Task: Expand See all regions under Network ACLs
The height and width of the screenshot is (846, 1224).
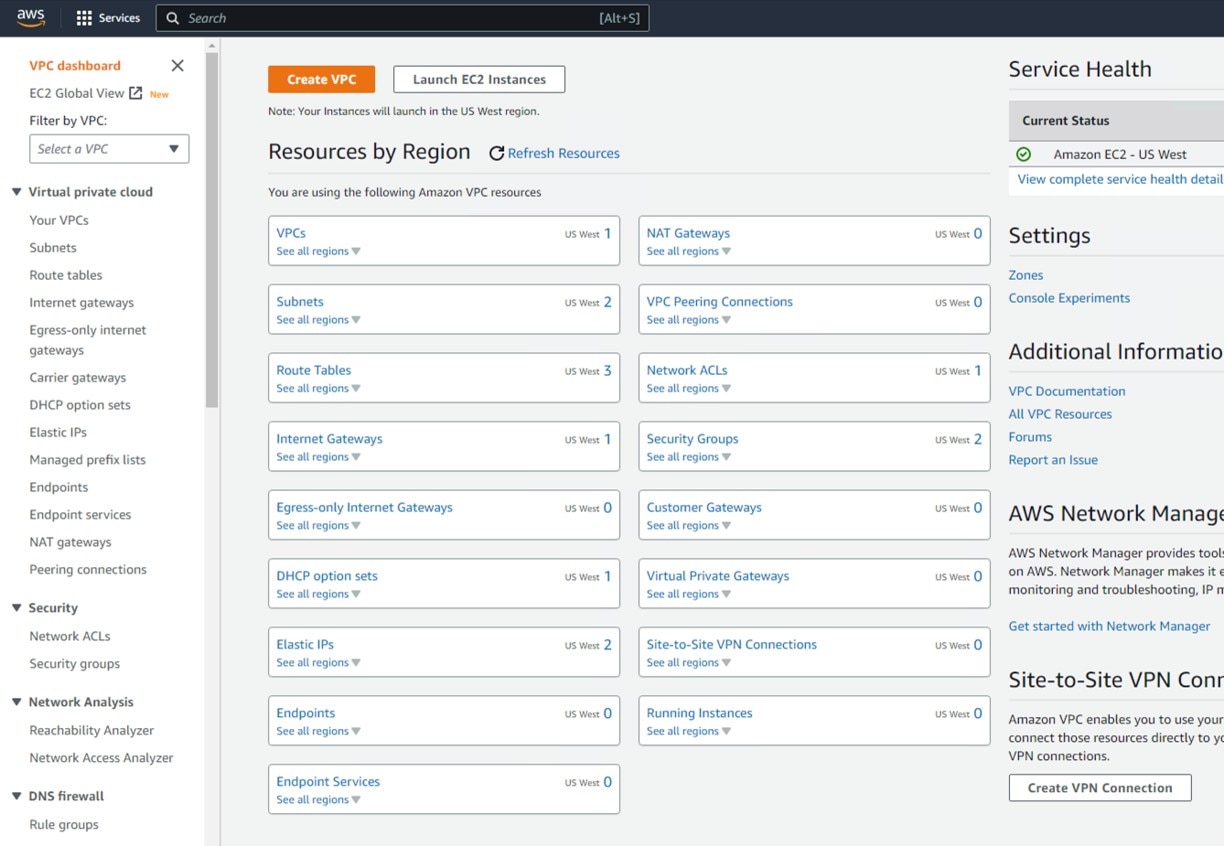Action: (688, 388)
